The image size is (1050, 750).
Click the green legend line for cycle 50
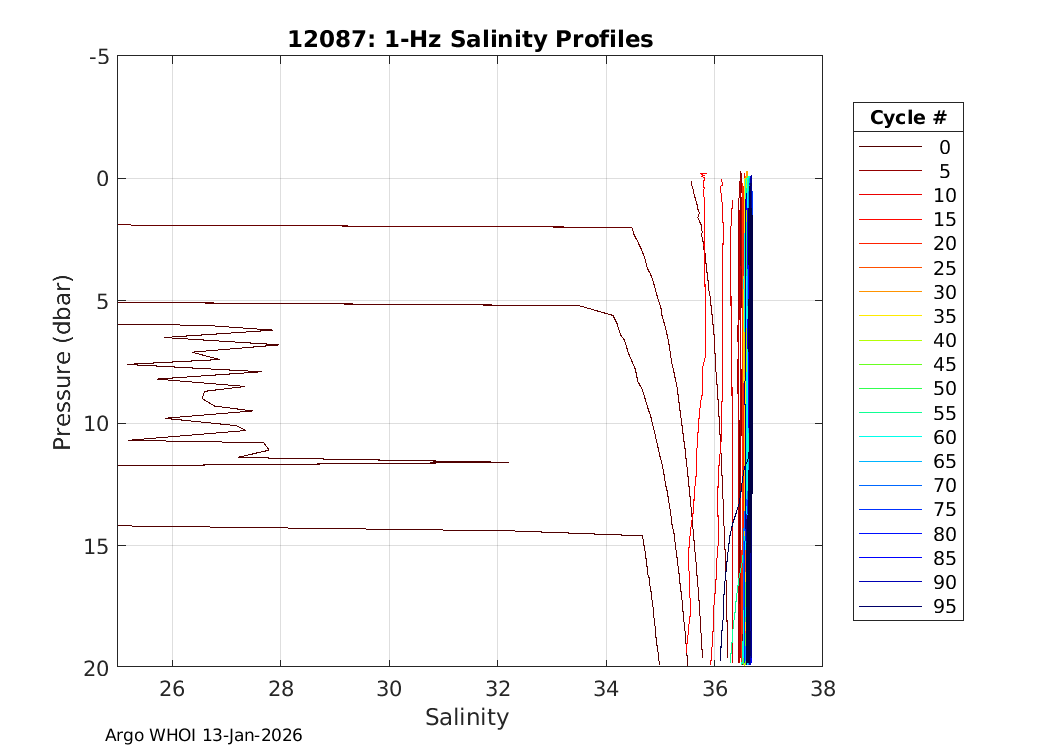pyautogui.click(x=889, y=389)
